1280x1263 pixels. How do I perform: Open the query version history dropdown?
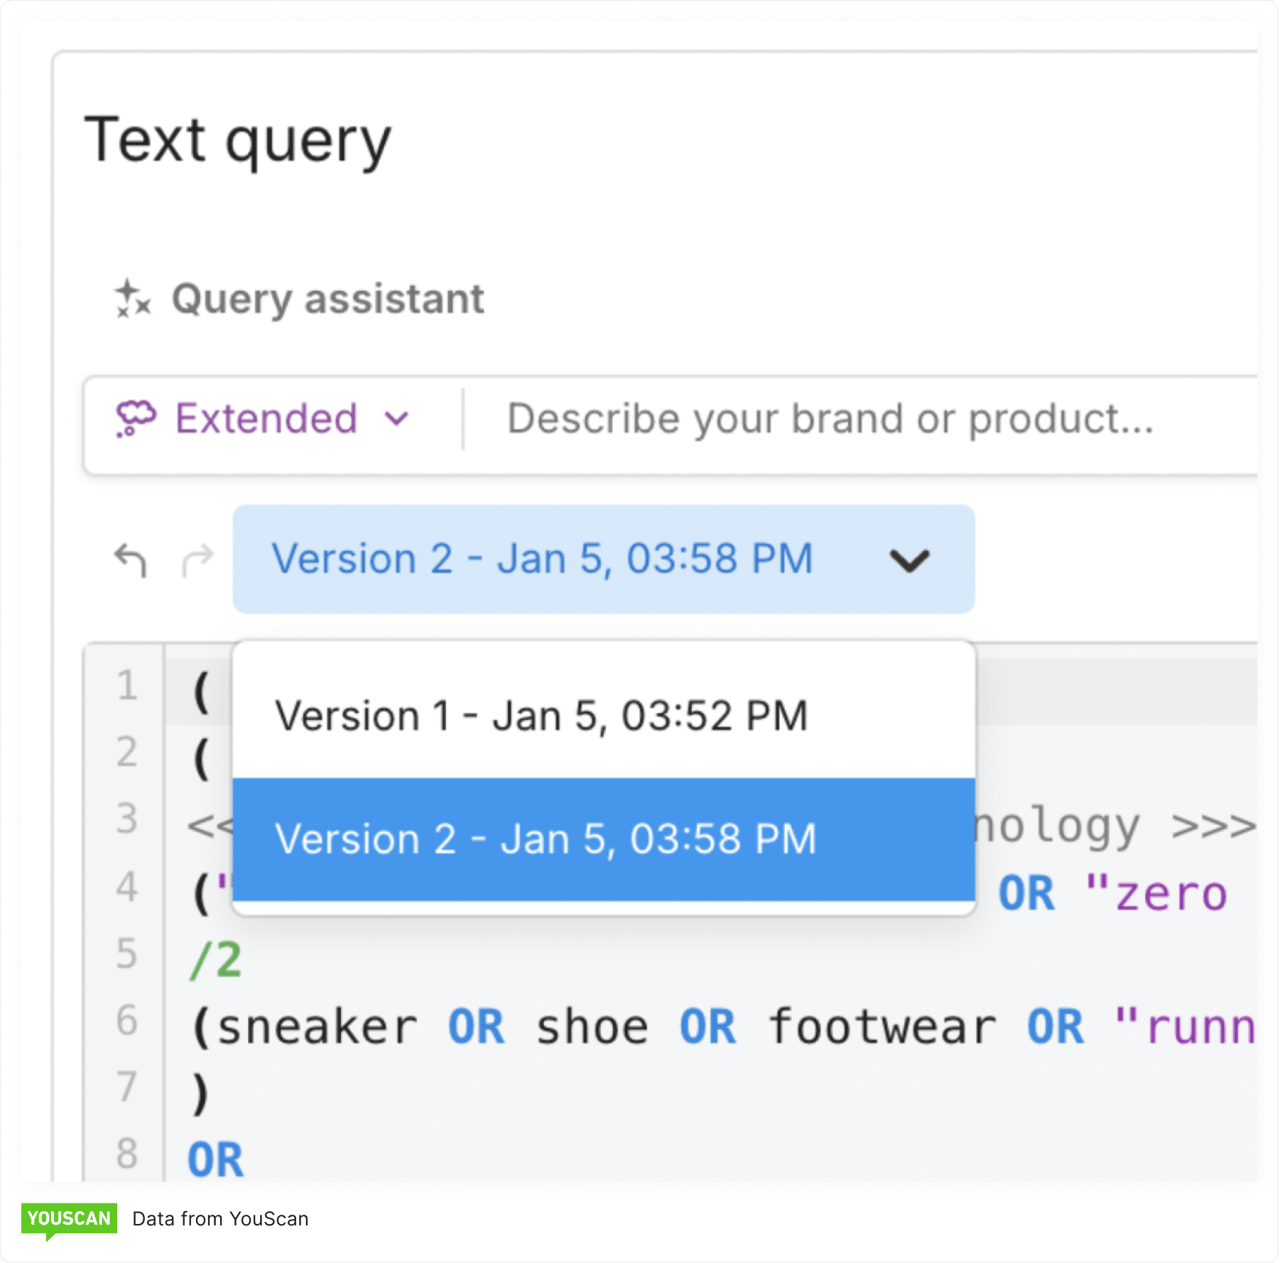[603, 559]
